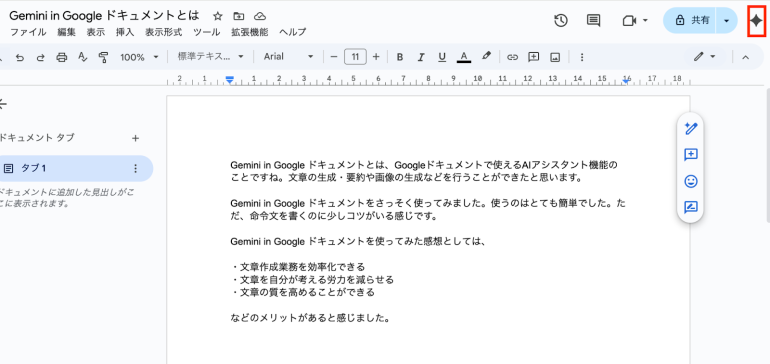Add a new document tab with plus
Image resolution: width=770 pixels, height=364 pixels.
(x=136, y=138)
